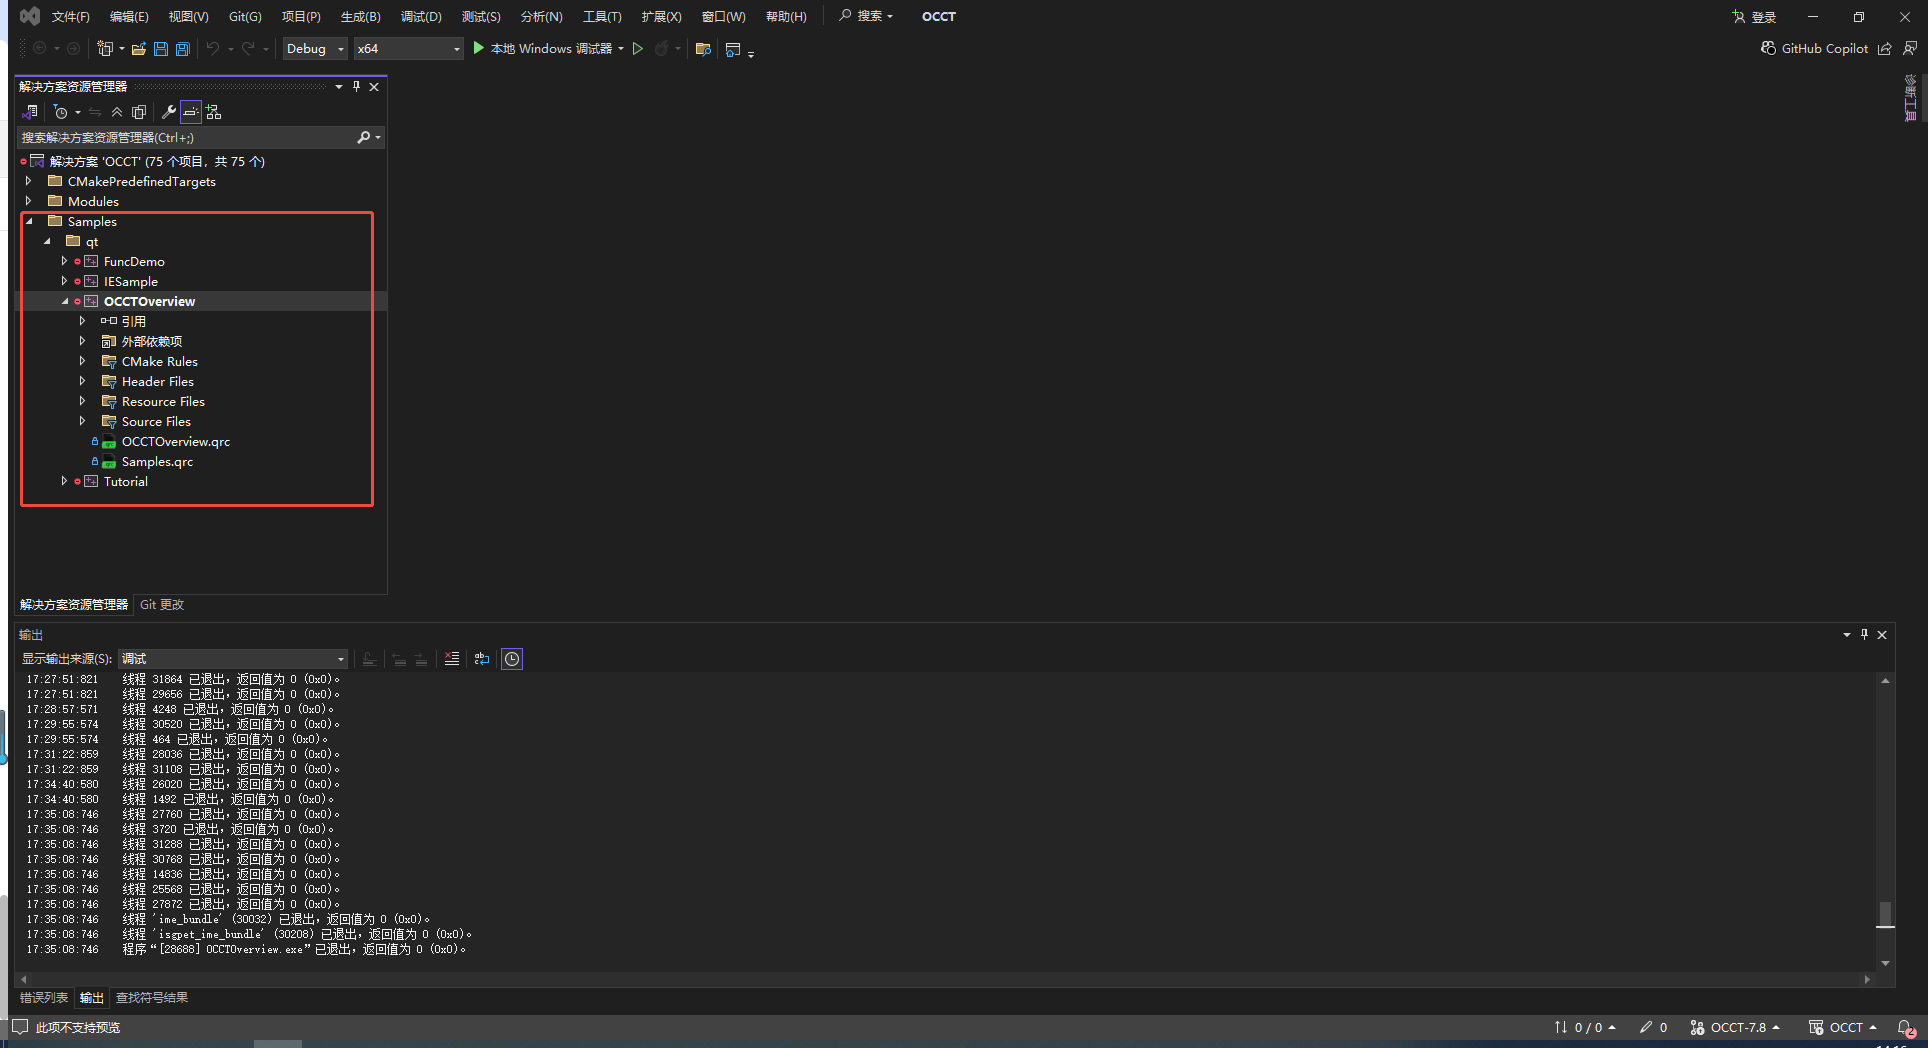This screenshot has width=1928, height=1048.
Task: Expand the Tutorial project node
Action: (64, 481)
